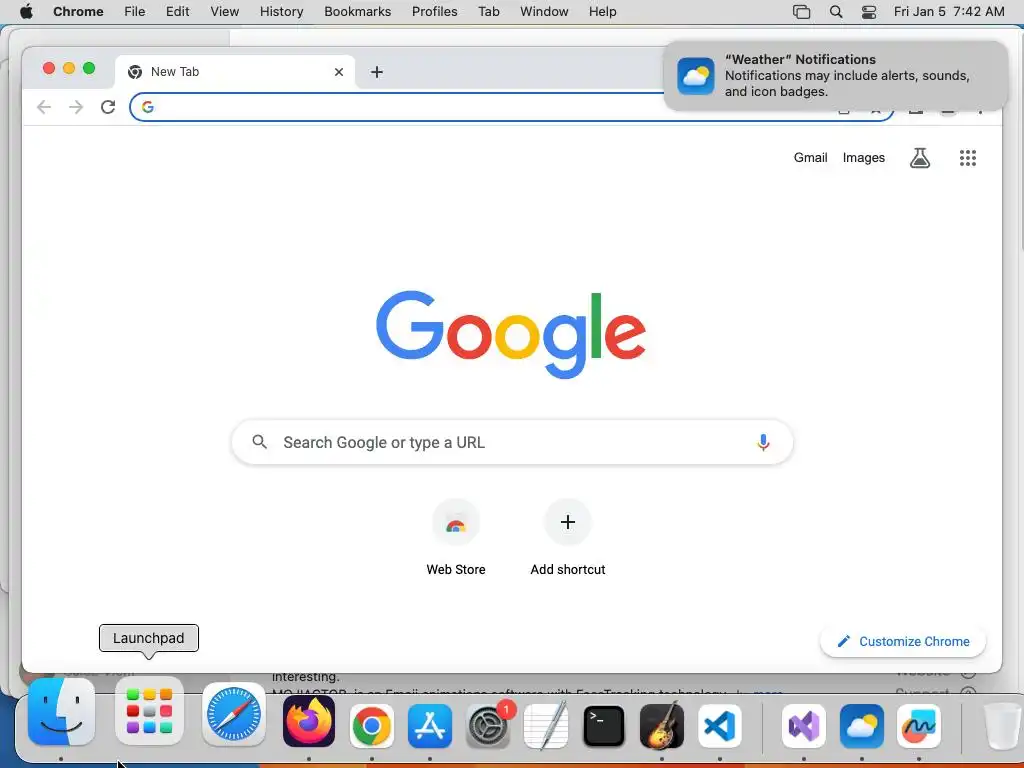Start voice search with microphone icon

763,442
